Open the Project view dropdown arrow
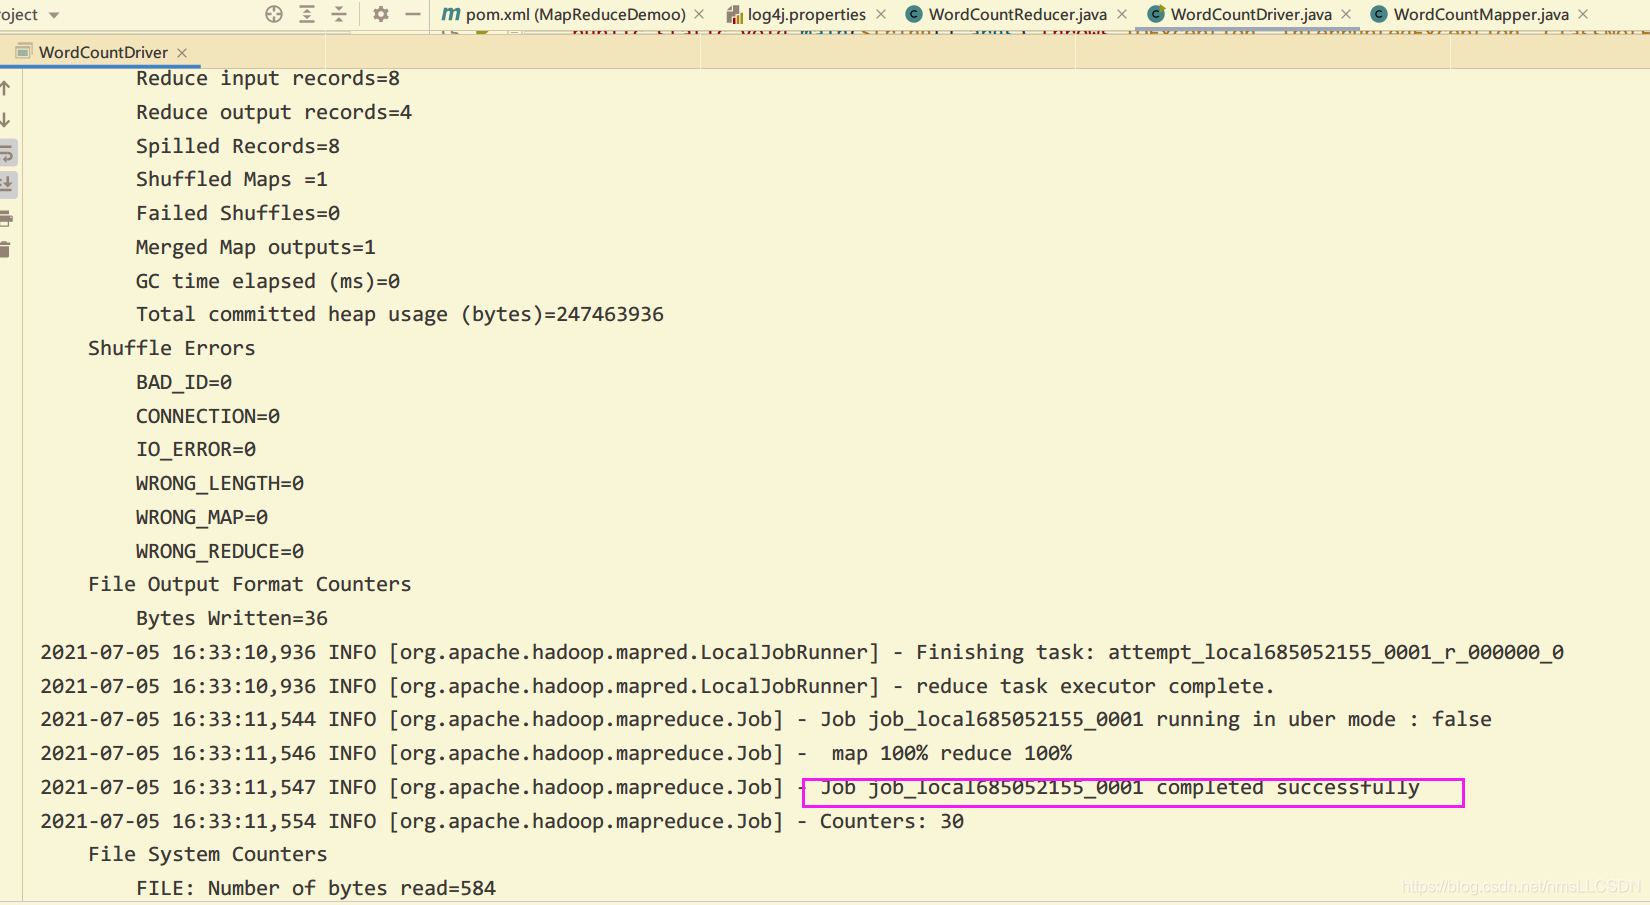The image size is (1650, 905). 54,15
